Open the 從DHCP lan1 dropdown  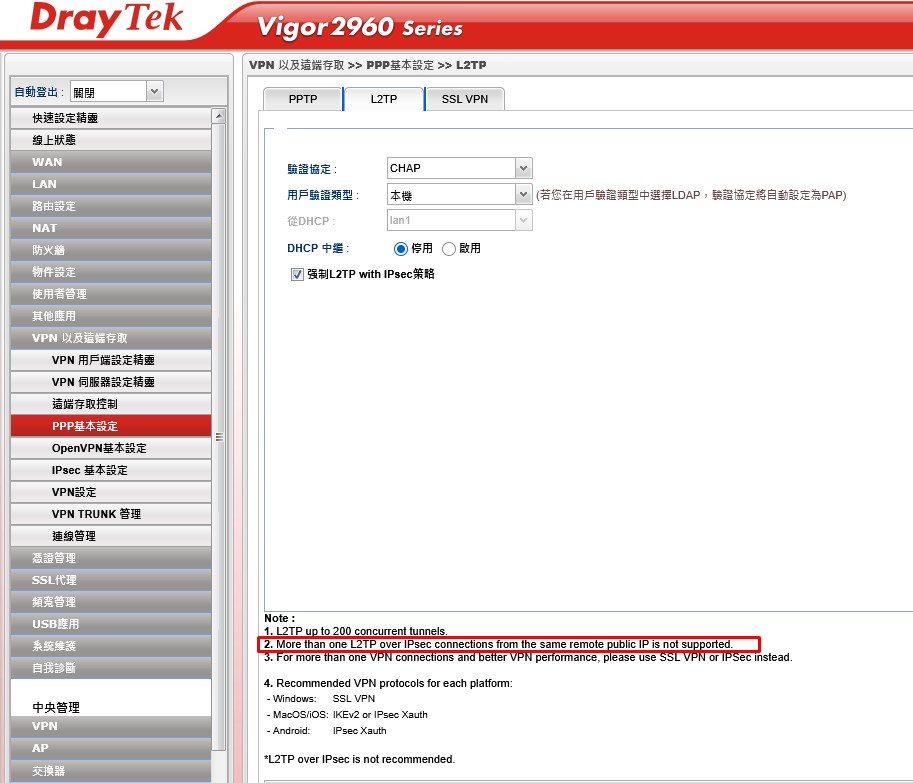pos(459,221)
